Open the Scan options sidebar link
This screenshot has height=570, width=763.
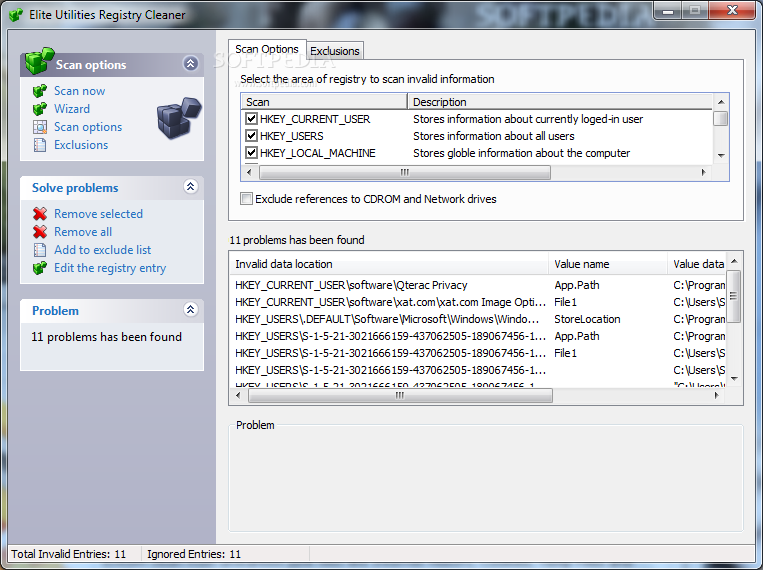pos(88,127)
